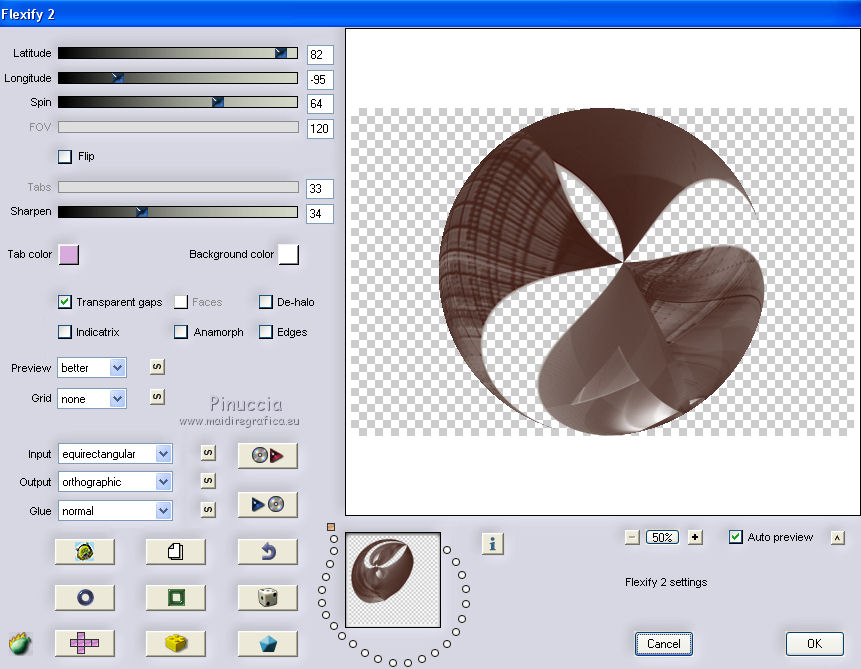Click the Tabs value field
The width and height of the screenshot is (861, 669).
click(320, 189)
